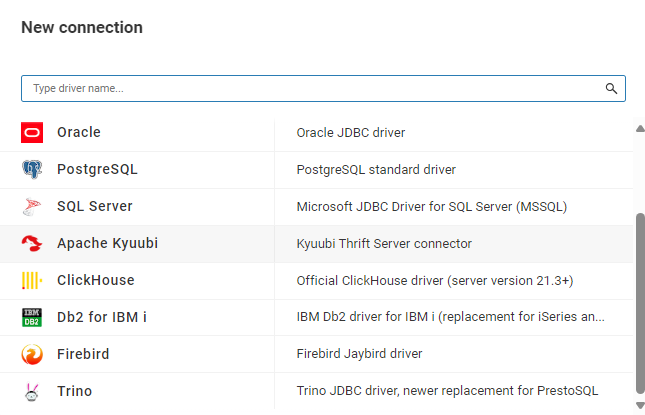Pick the SQL Server driver label

click(x=95, y=206)
